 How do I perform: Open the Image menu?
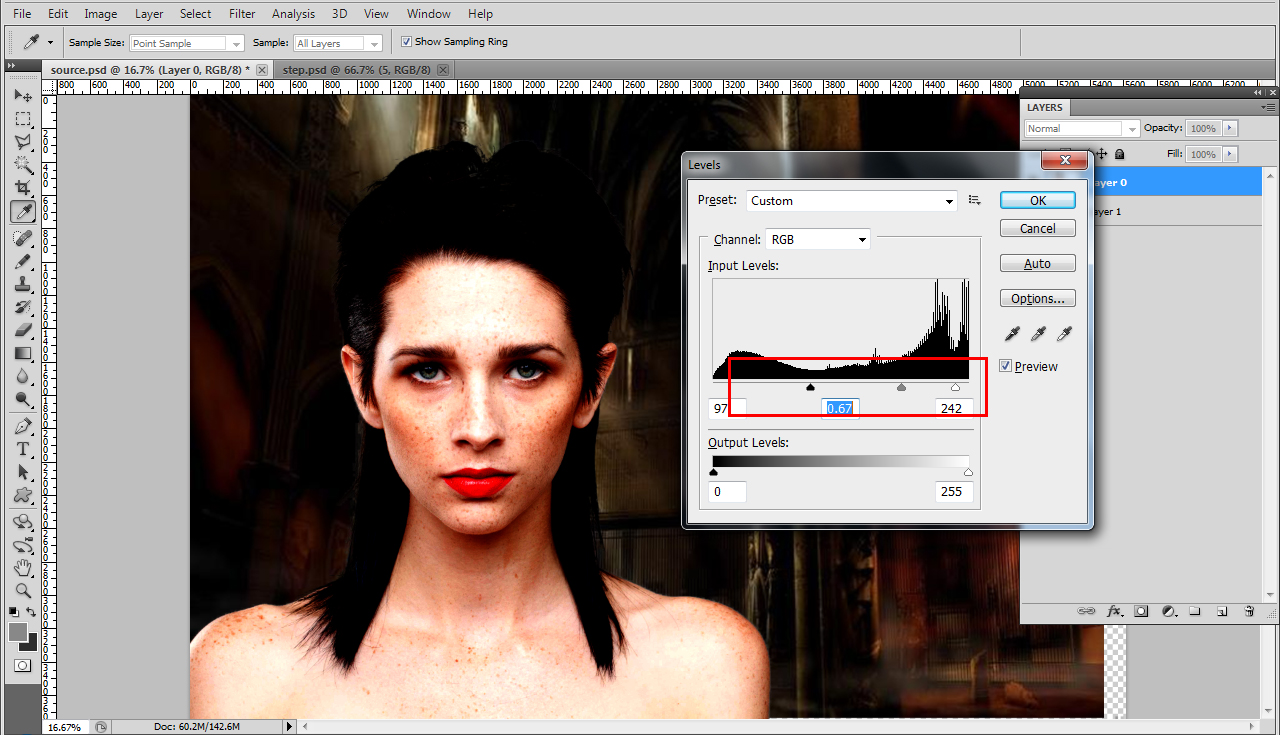(x=101, y=14)
